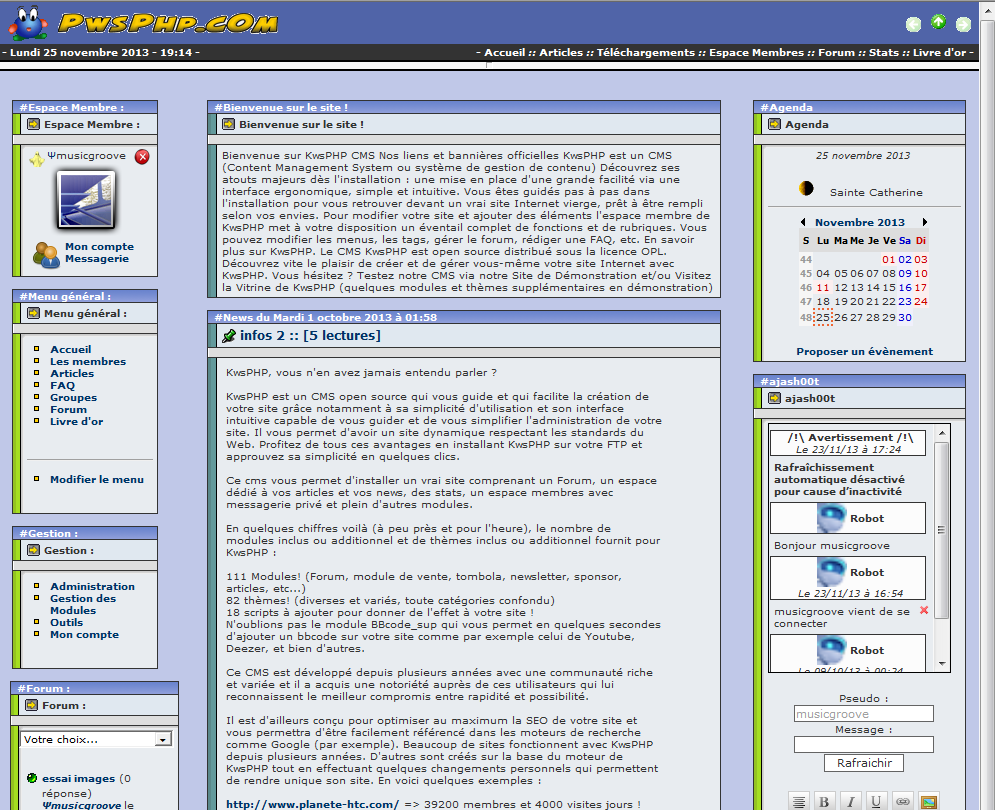995x810 pixels.
Task: Click the arrow icon beside Agenda title
Action: (x=774, y=124)
